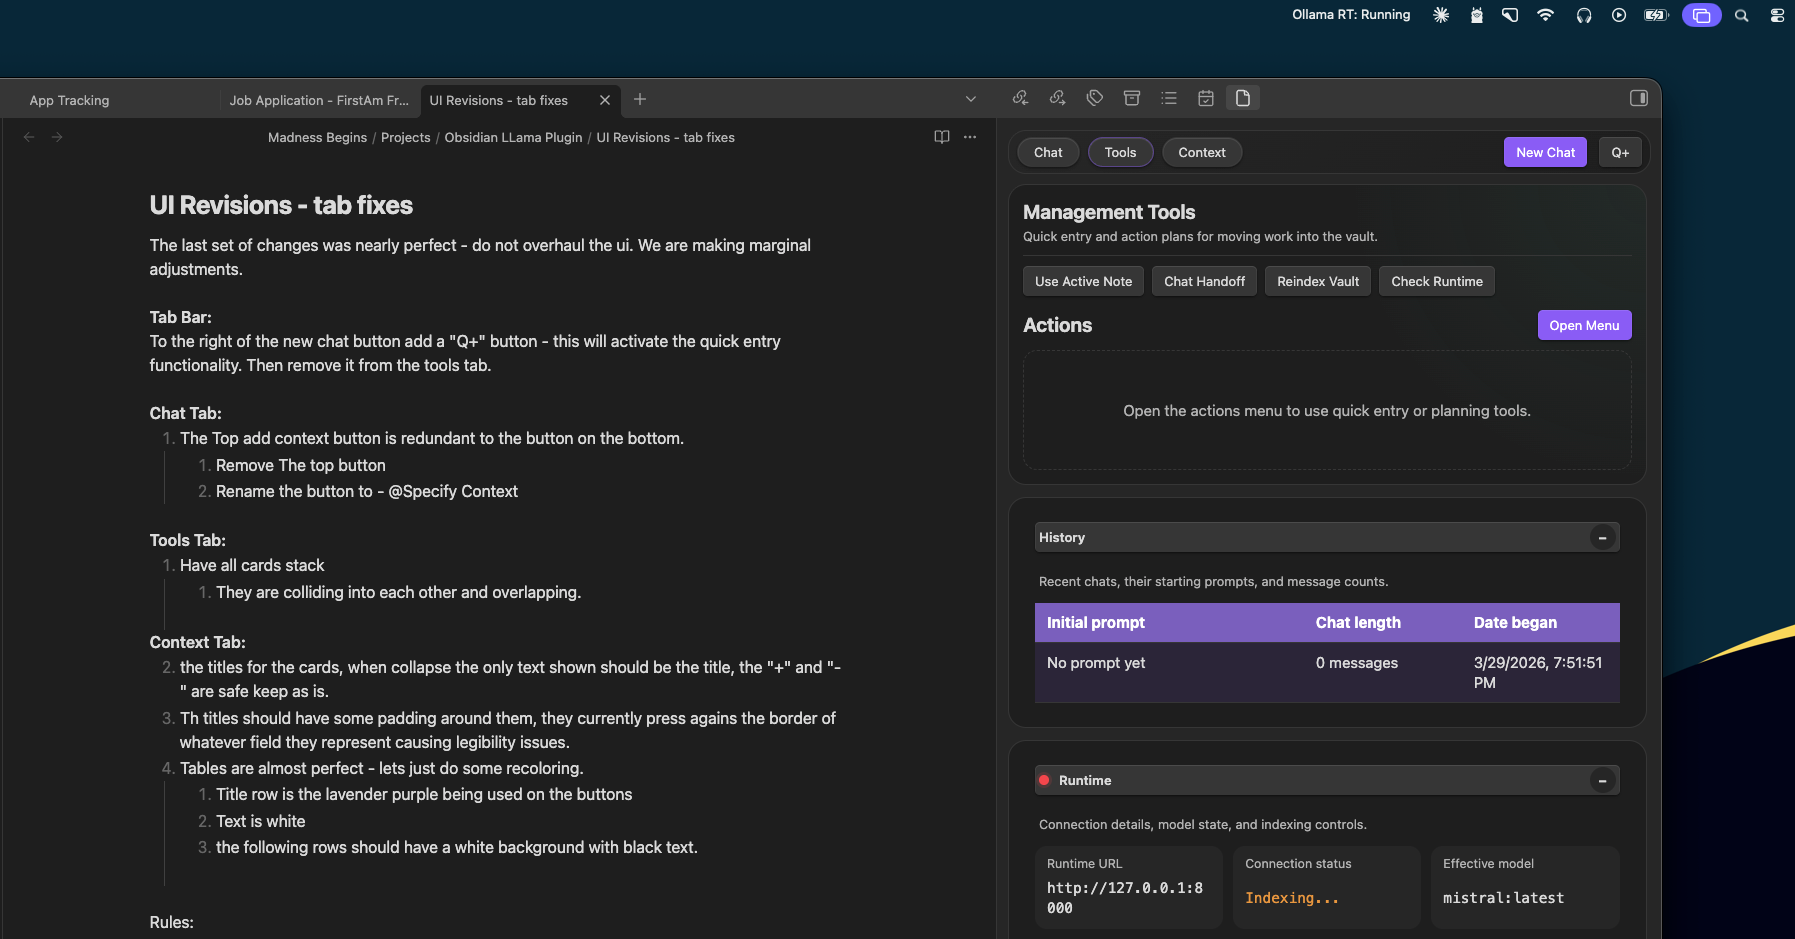Click the note title 'UI Revisions - tab fixes'
The image size is (1795, 939).
[x=281, y=205]
